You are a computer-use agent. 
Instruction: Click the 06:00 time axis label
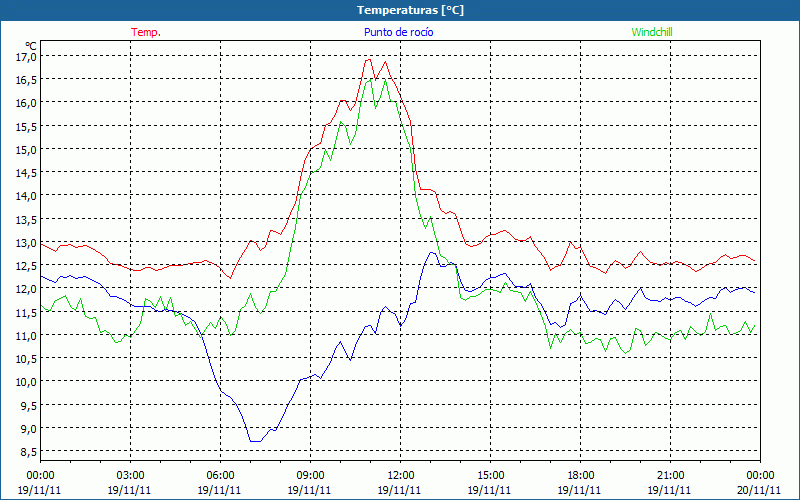point(221,475)
